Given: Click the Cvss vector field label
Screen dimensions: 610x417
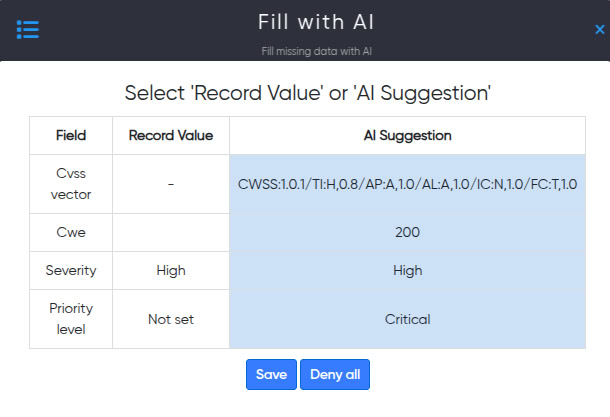Looking at the screenshot, I should click(71, 184).
